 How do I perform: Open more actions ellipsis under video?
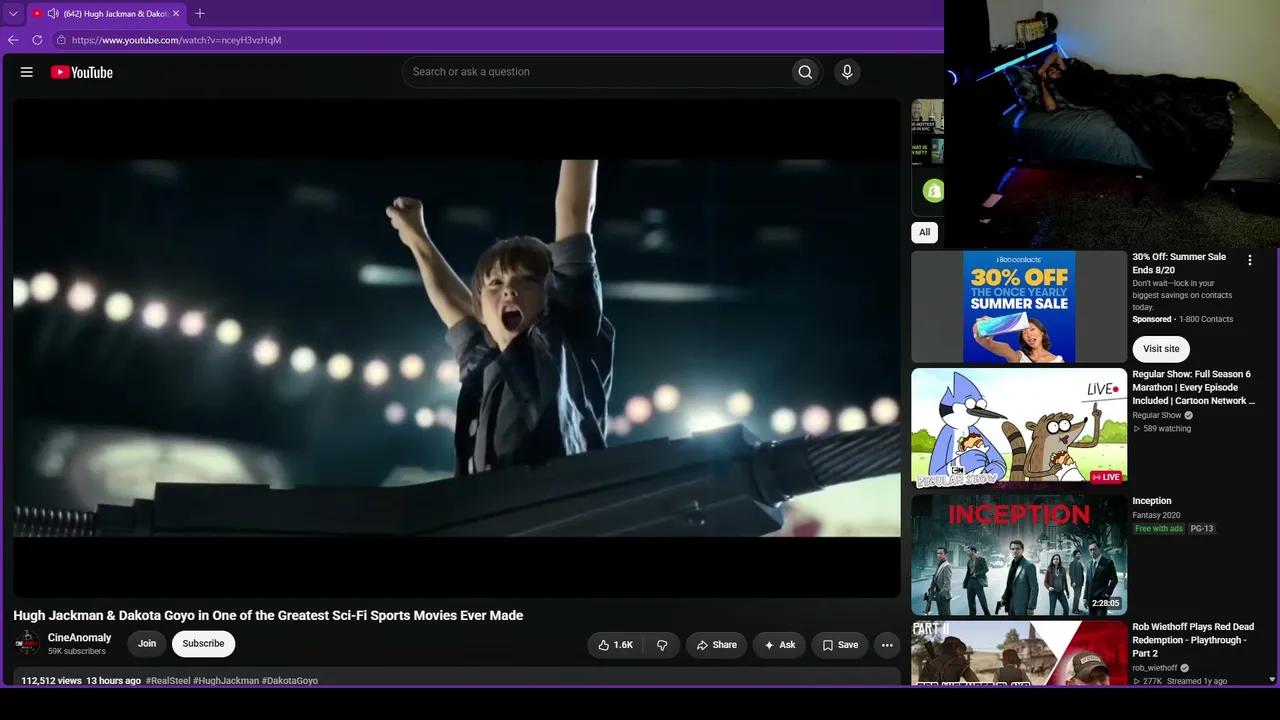tap(887, 645)
